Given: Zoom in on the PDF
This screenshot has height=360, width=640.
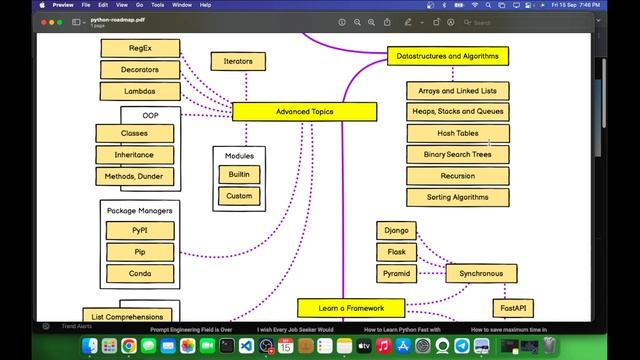Looking at the screenshot, I should click(x=371, y=22).
